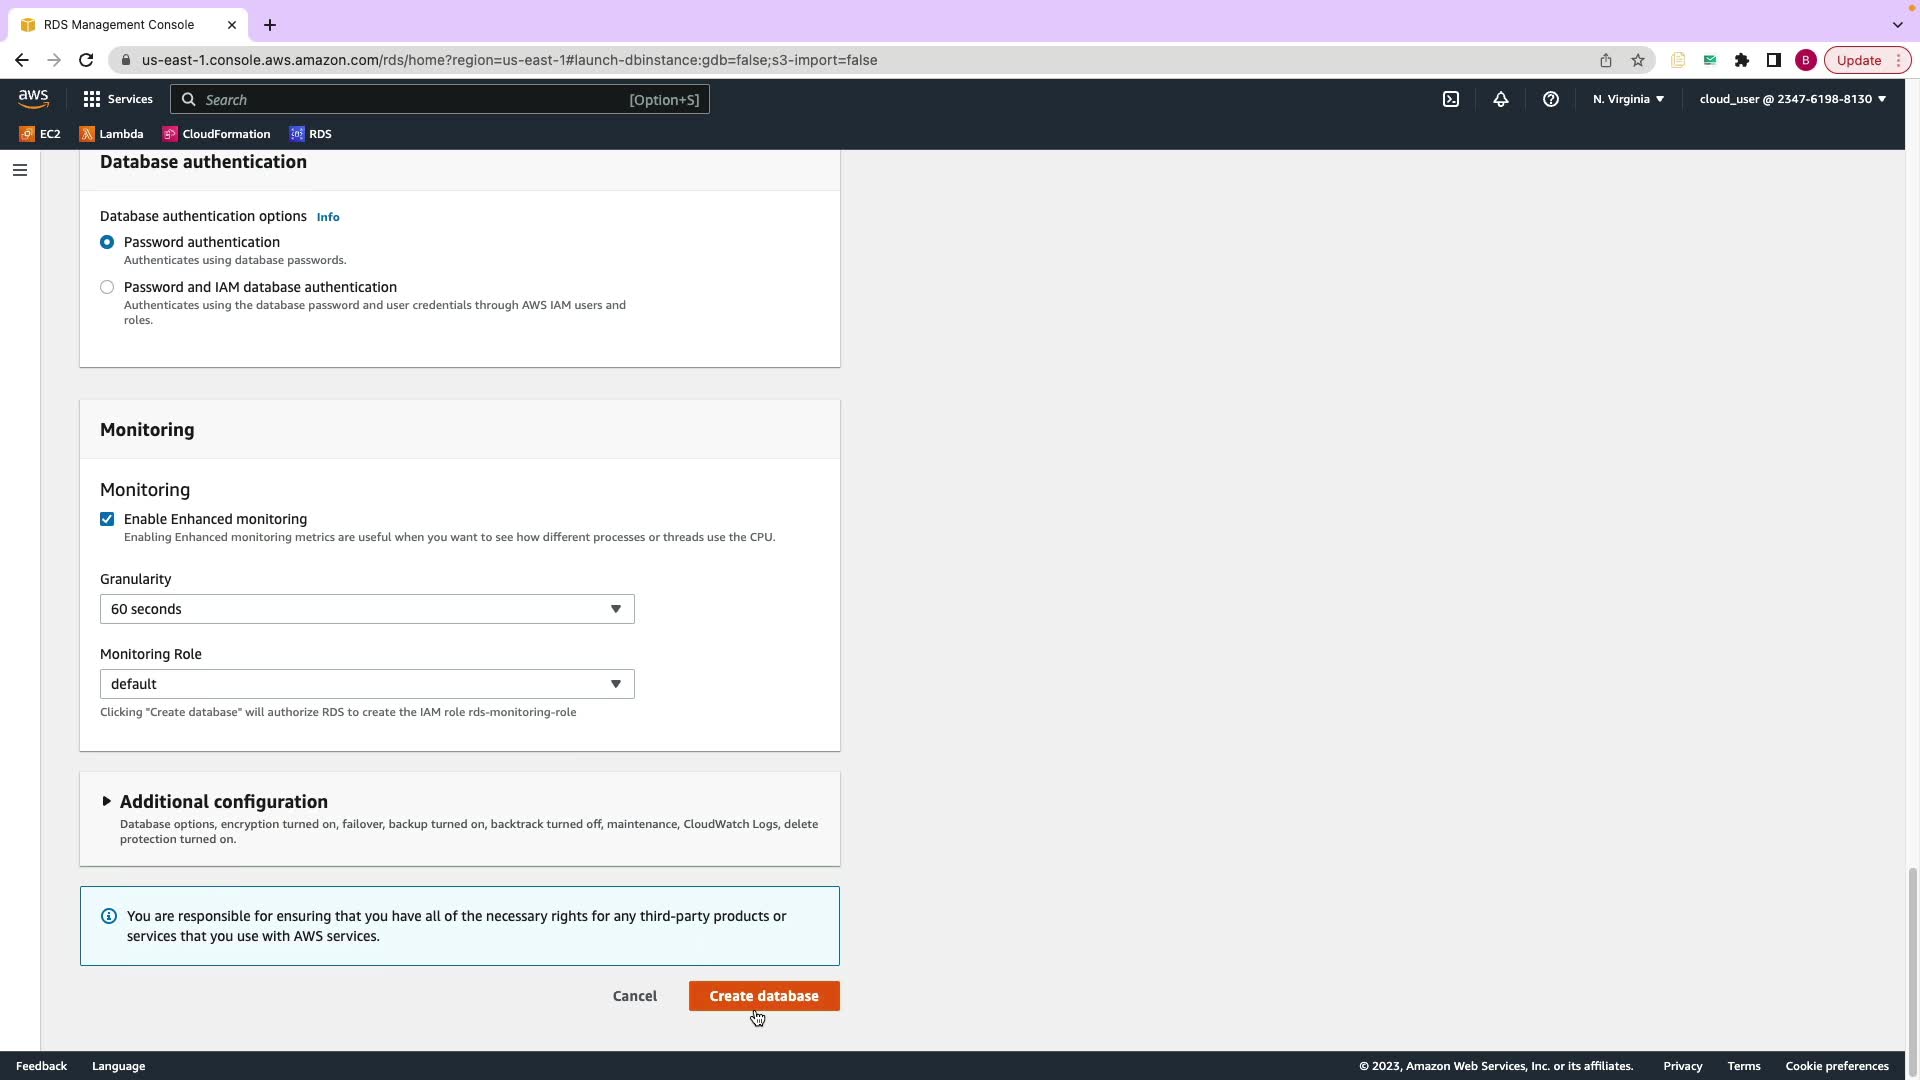
Task: Click the AWS console search field
Action: click(410, 99)
